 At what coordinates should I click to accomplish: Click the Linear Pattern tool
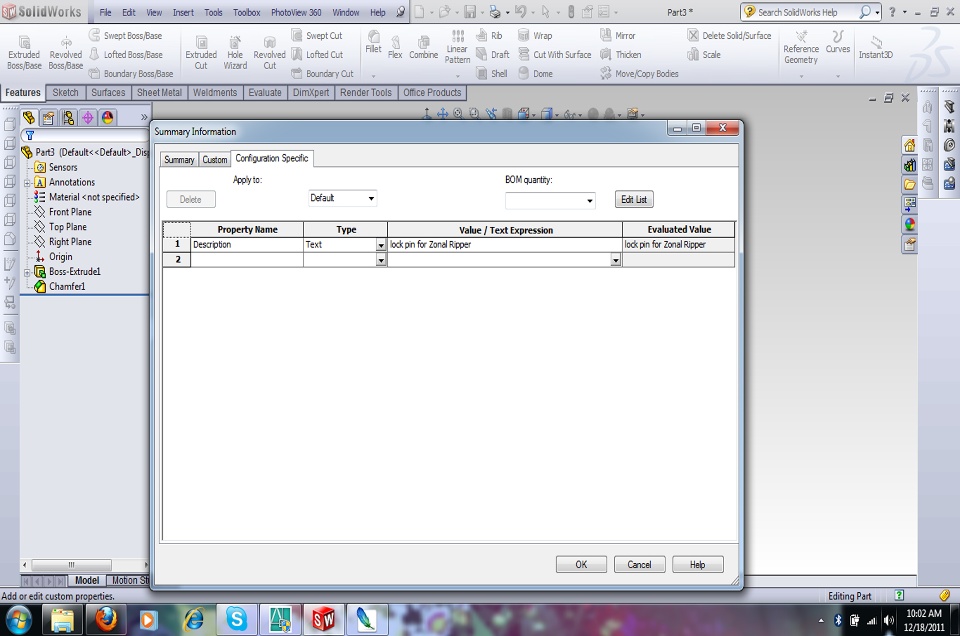(457, 47)
